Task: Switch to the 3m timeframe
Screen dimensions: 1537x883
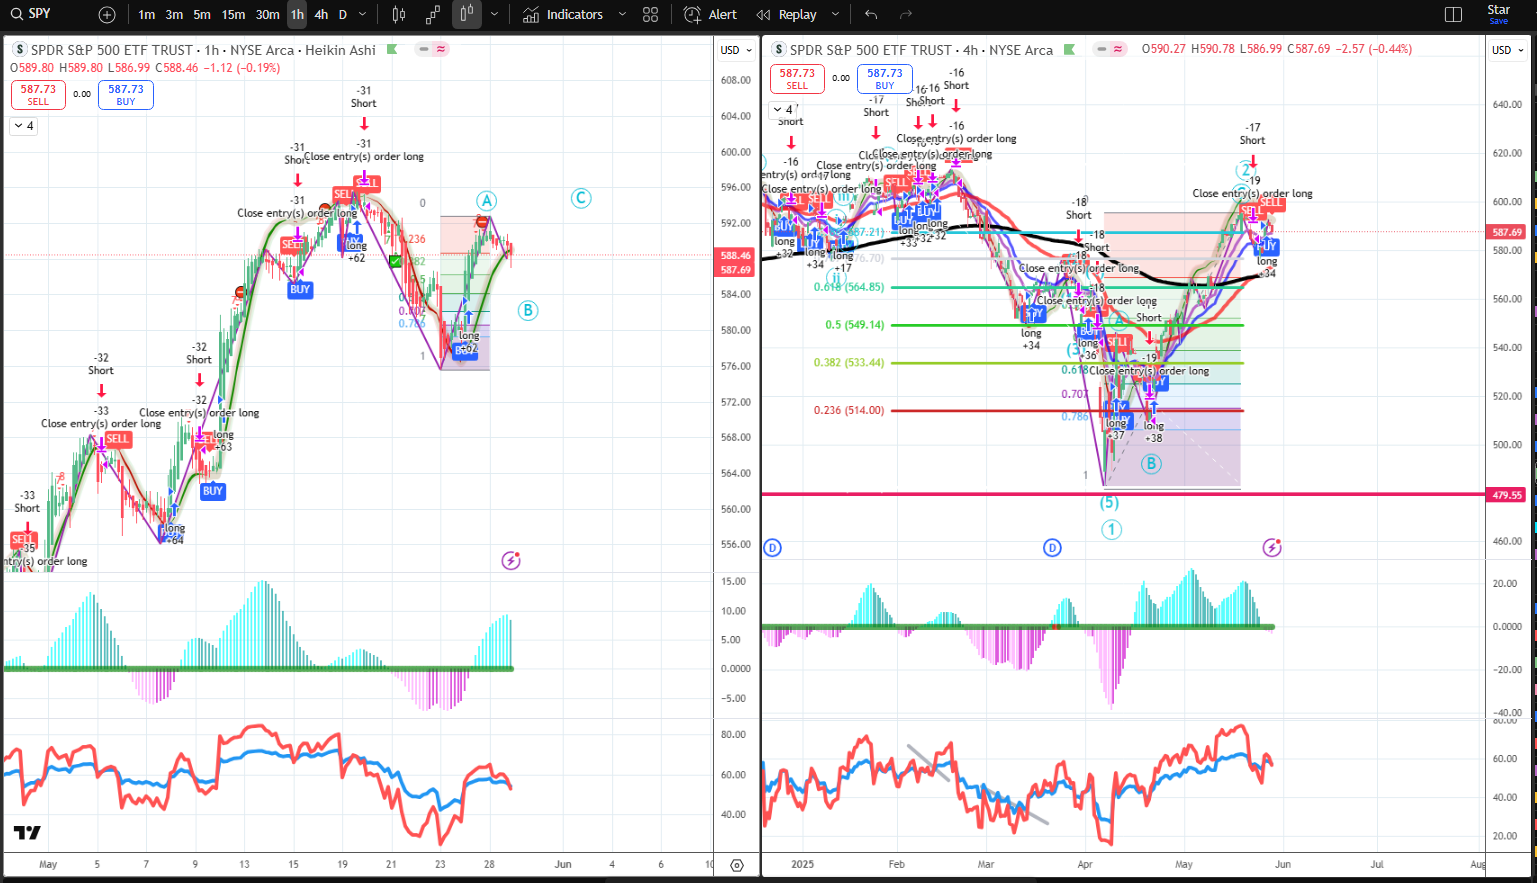Action: (x=174, y=15)
